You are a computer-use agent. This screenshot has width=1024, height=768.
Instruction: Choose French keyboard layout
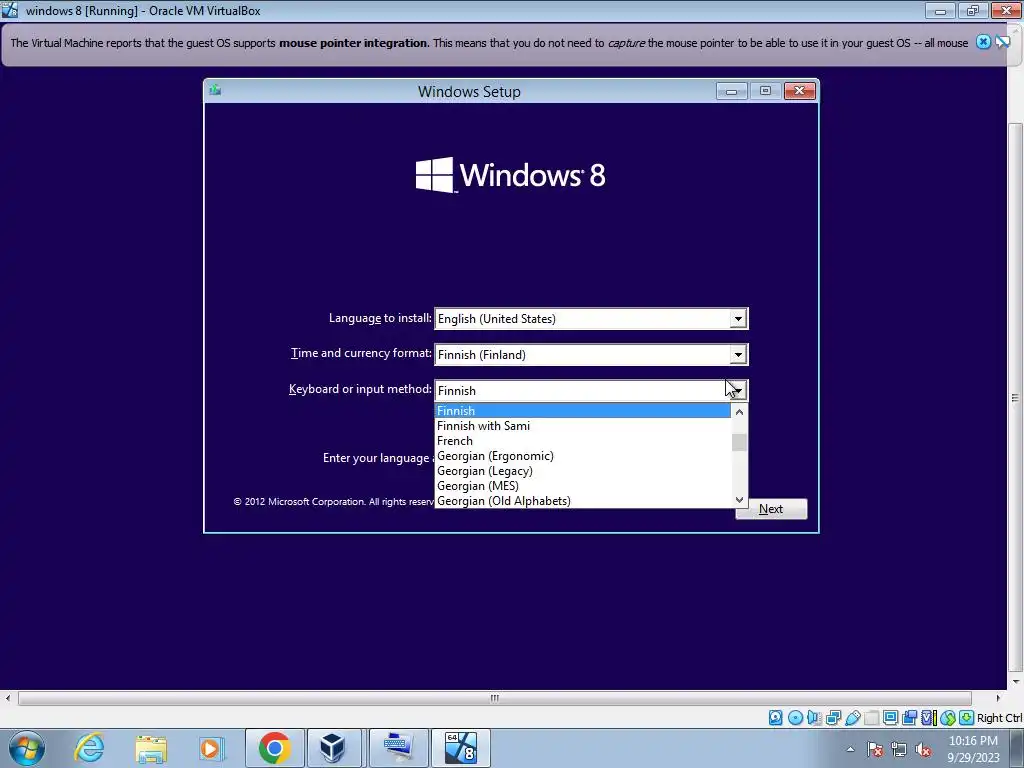(x=583, y=441)
